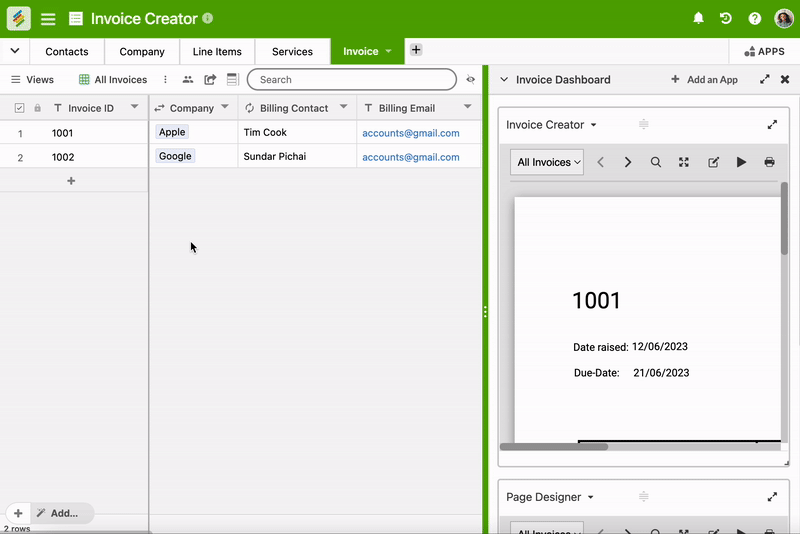Open Company column dropdown
800x534 pixels.
click(225, 107)
